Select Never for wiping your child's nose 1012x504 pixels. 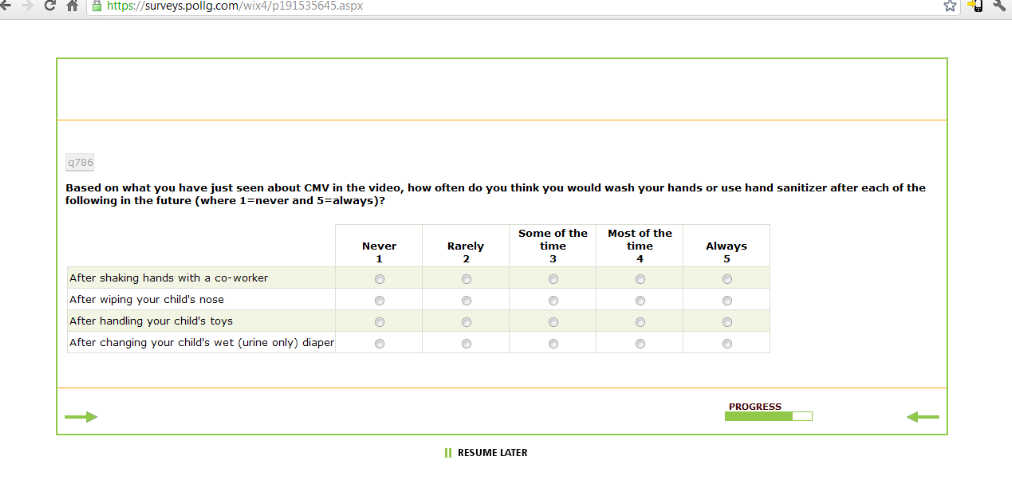click(x=380, y=301)
